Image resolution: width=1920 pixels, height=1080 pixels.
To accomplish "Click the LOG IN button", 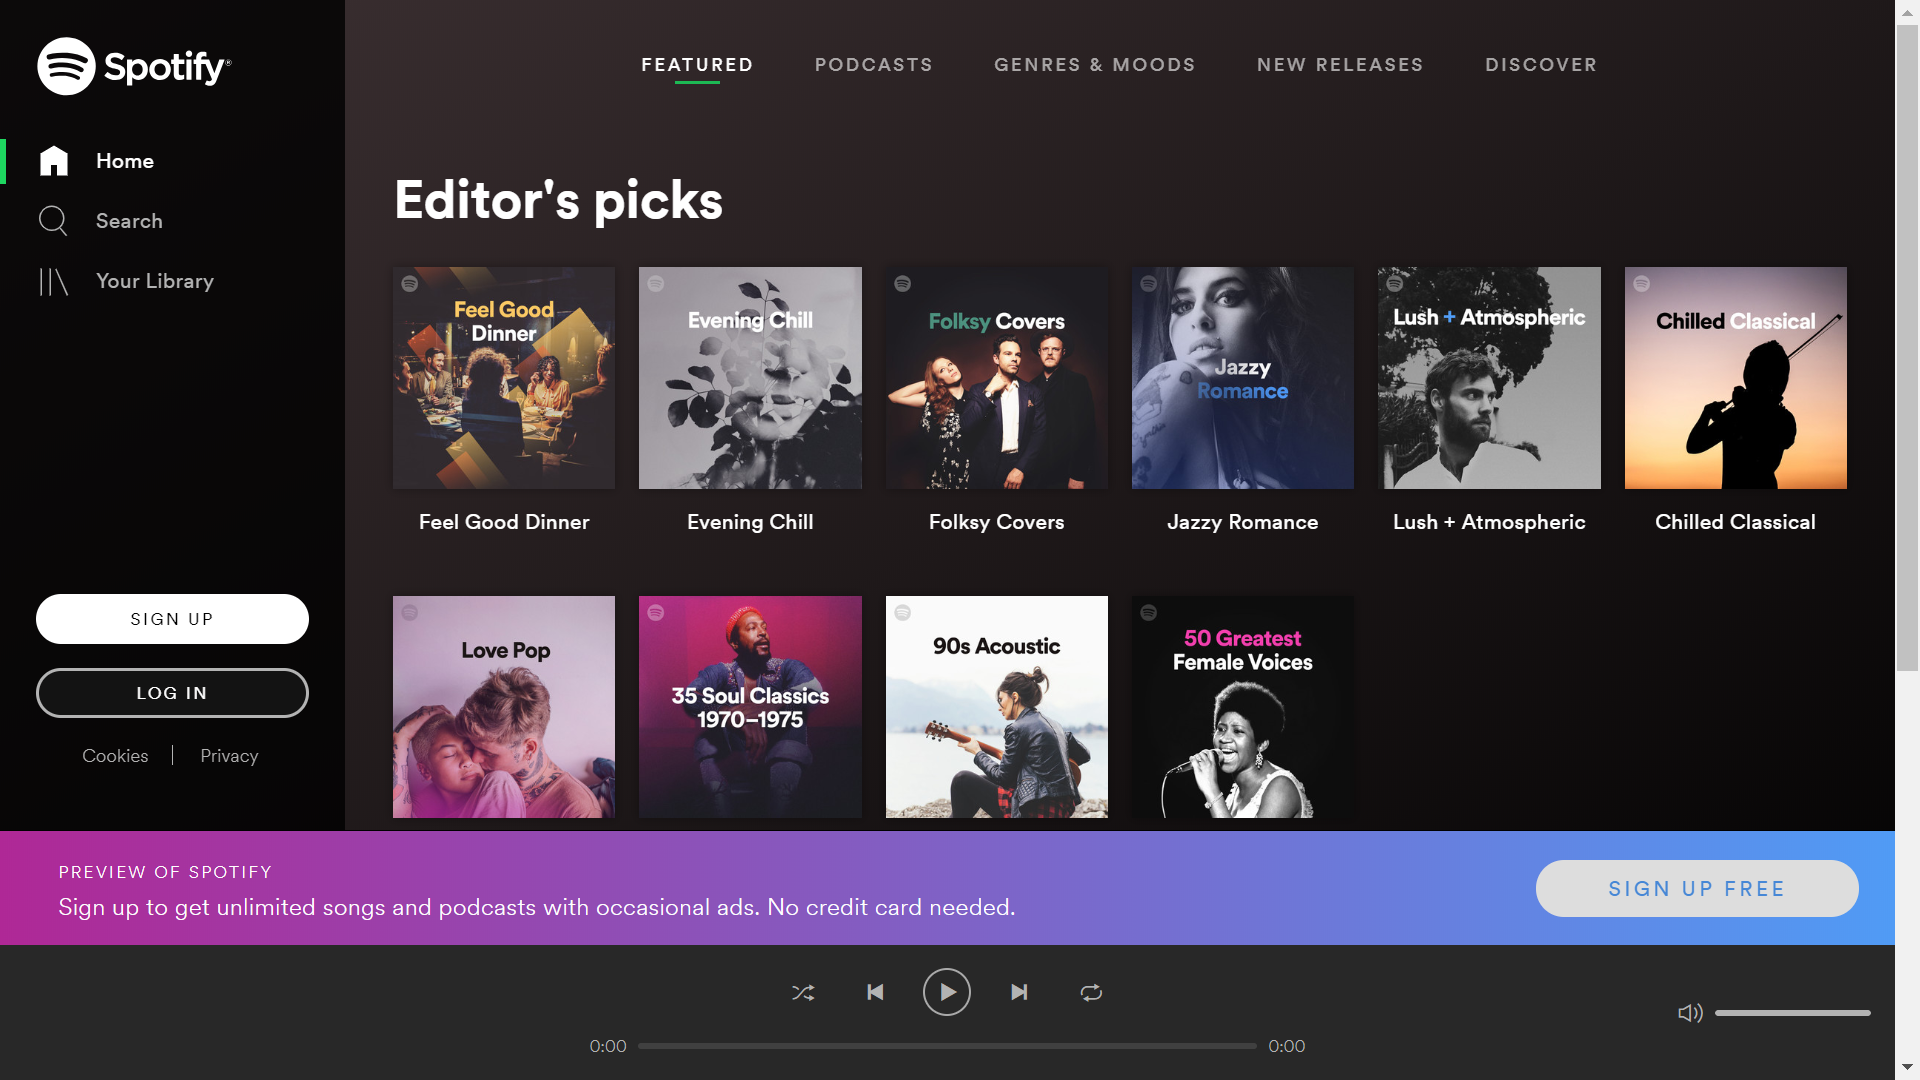I will [x=173, y=692].
